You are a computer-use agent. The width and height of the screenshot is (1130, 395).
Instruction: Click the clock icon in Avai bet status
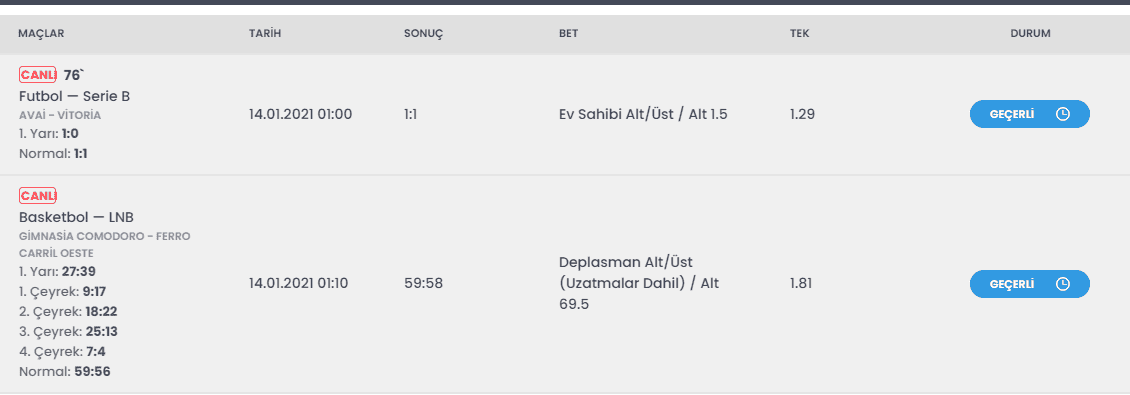click(x=1062, y=114)
